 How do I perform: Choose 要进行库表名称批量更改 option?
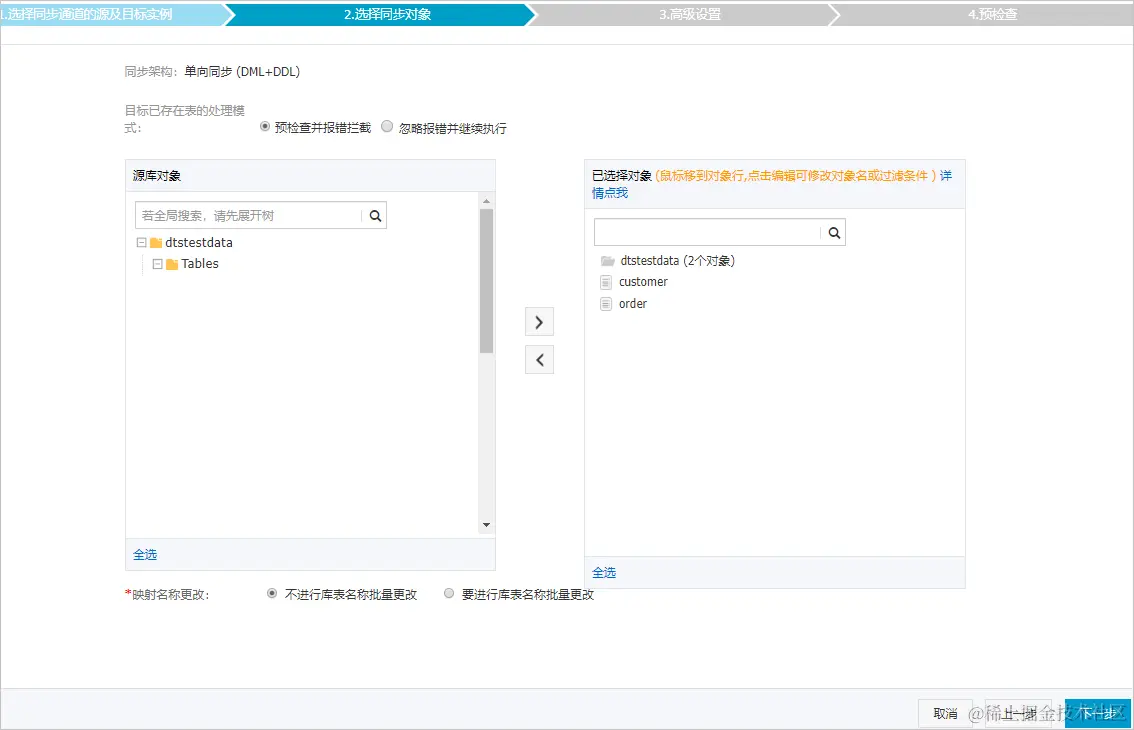449,593
